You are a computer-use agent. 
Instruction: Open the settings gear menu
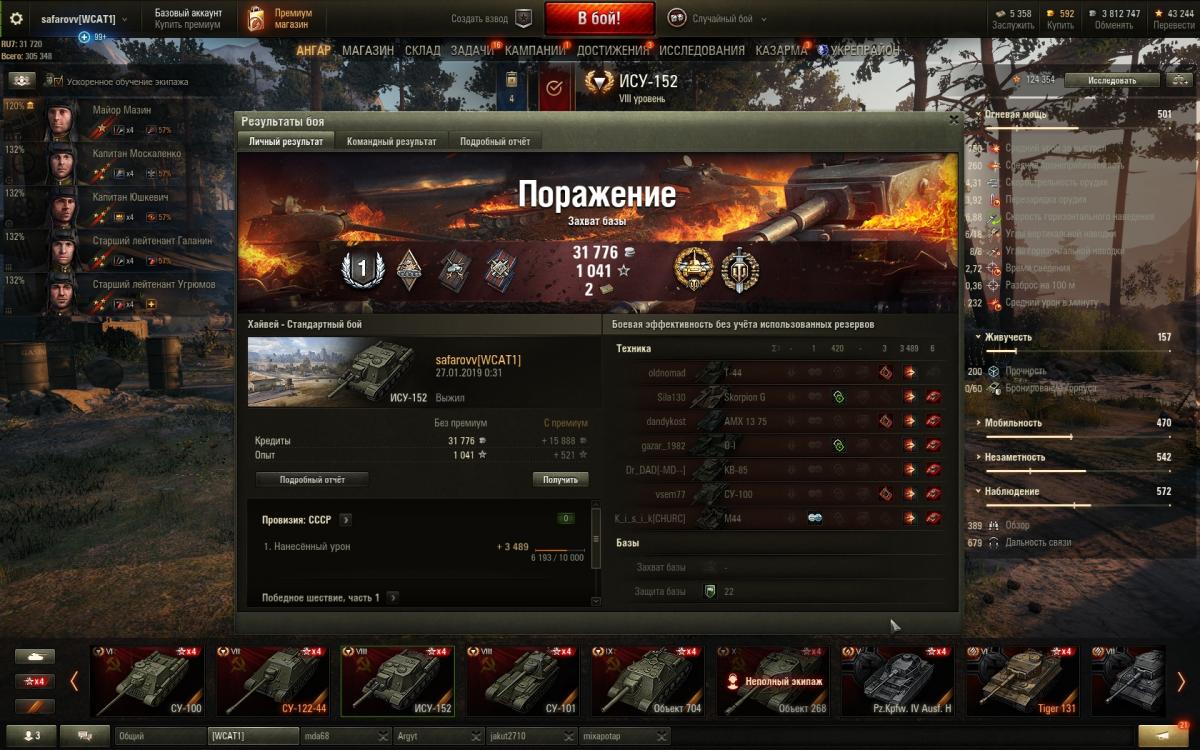point(16,19)
